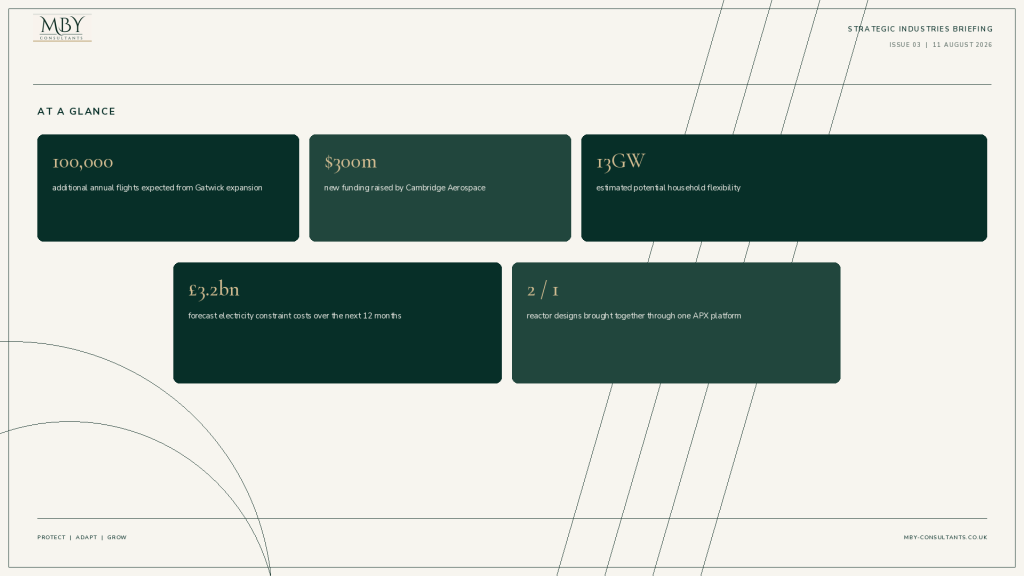Click the '13GW' figure
The width and height of the screenshot is (1024, 576).
coord(620,161)
